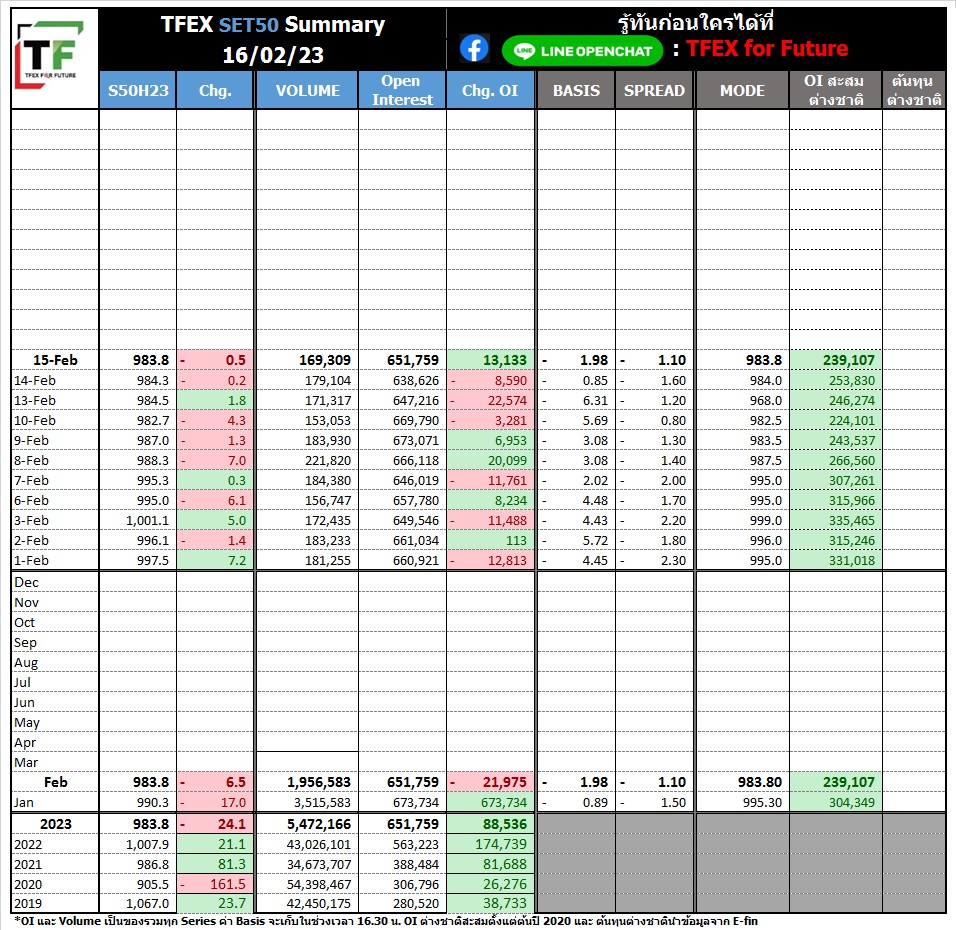Click the LINE OPENCHAT badge
Image resolution: width=956 pixels, height=930 pixels.
582,51
